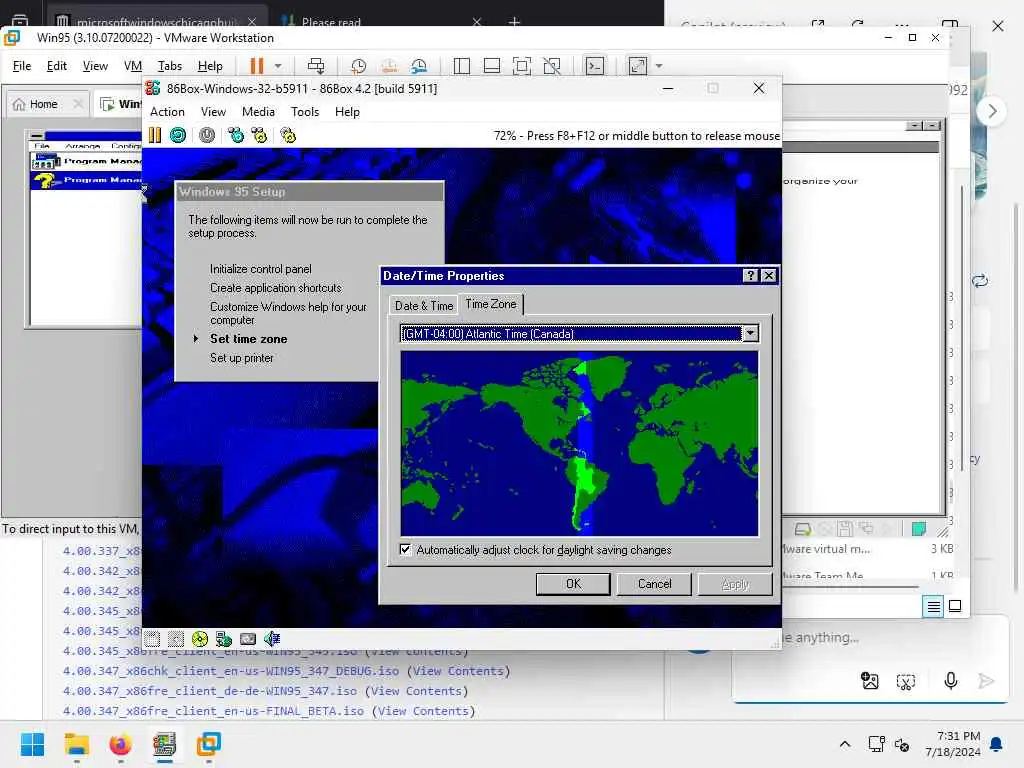
Task: Open VMware VM menu
Action: point(133,65)
